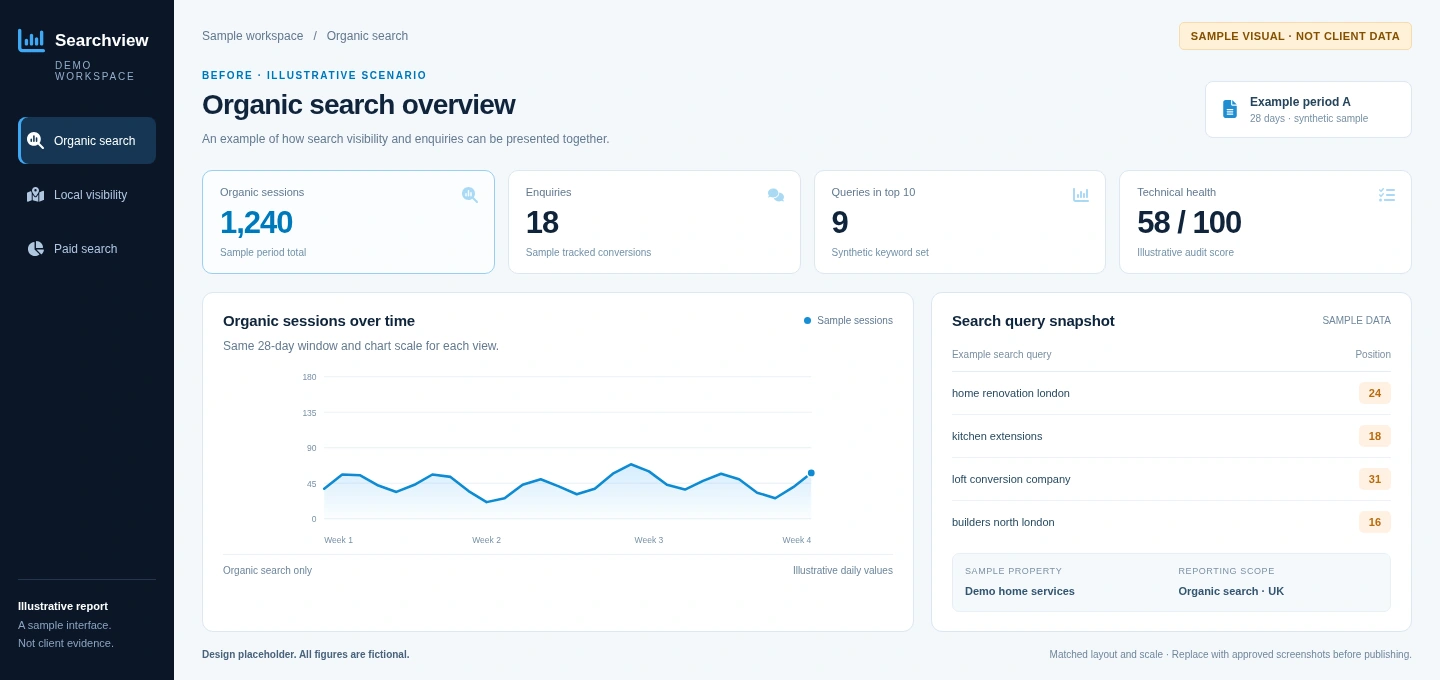This screenshot has height=680, width=1440.
Task: Click the Week 4 axis label
Action: click(797, 540)
